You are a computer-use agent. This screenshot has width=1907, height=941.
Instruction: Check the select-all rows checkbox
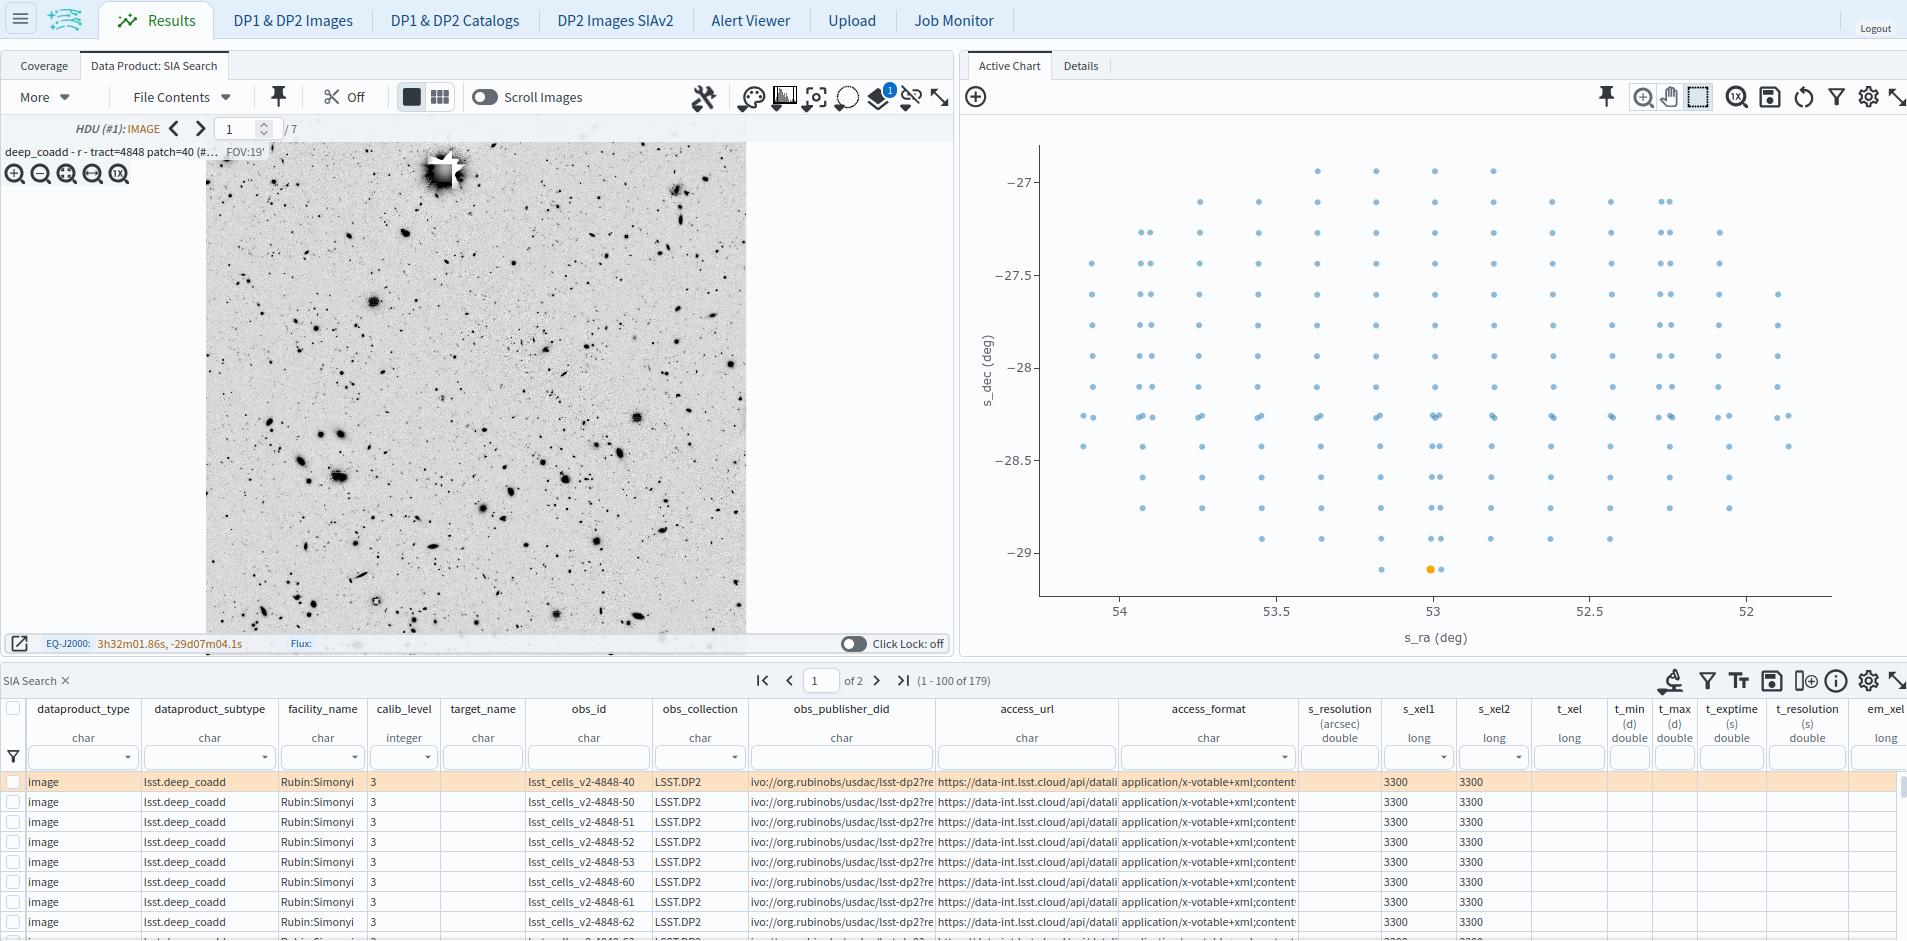coord(13,708)
